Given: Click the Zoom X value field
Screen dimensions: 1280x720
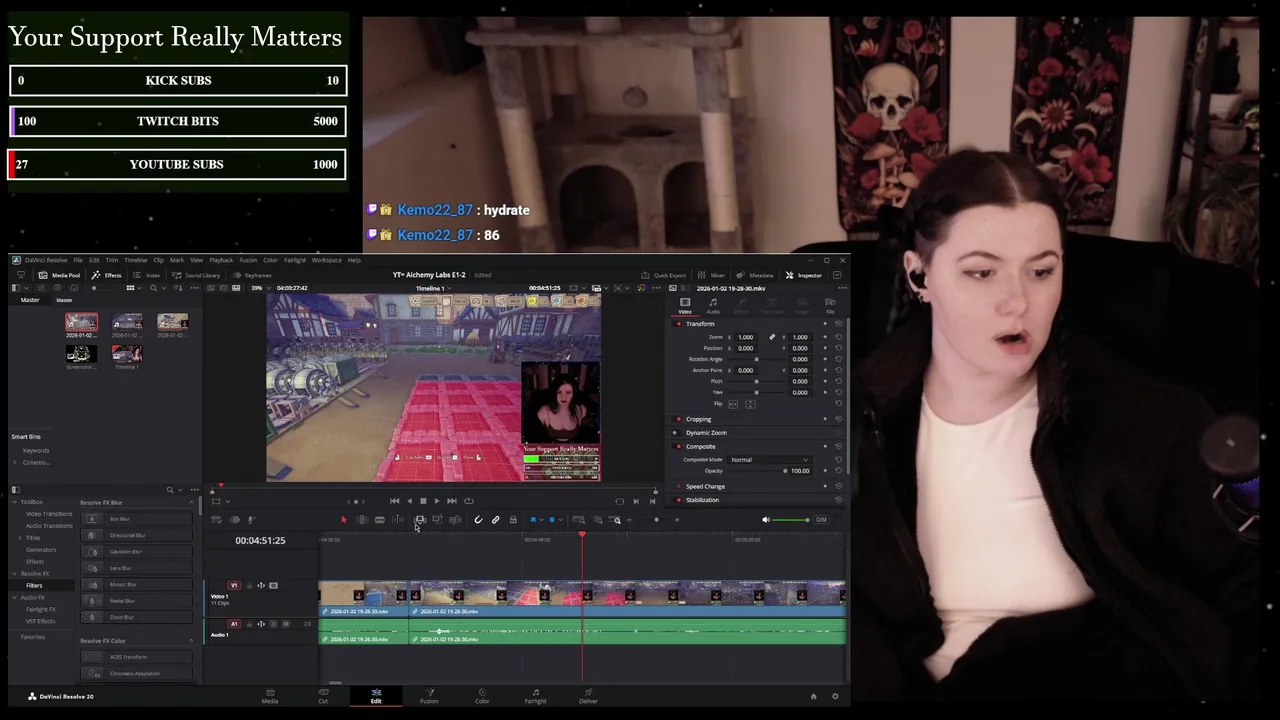Looking at the screenshot, I should [746, 337].
